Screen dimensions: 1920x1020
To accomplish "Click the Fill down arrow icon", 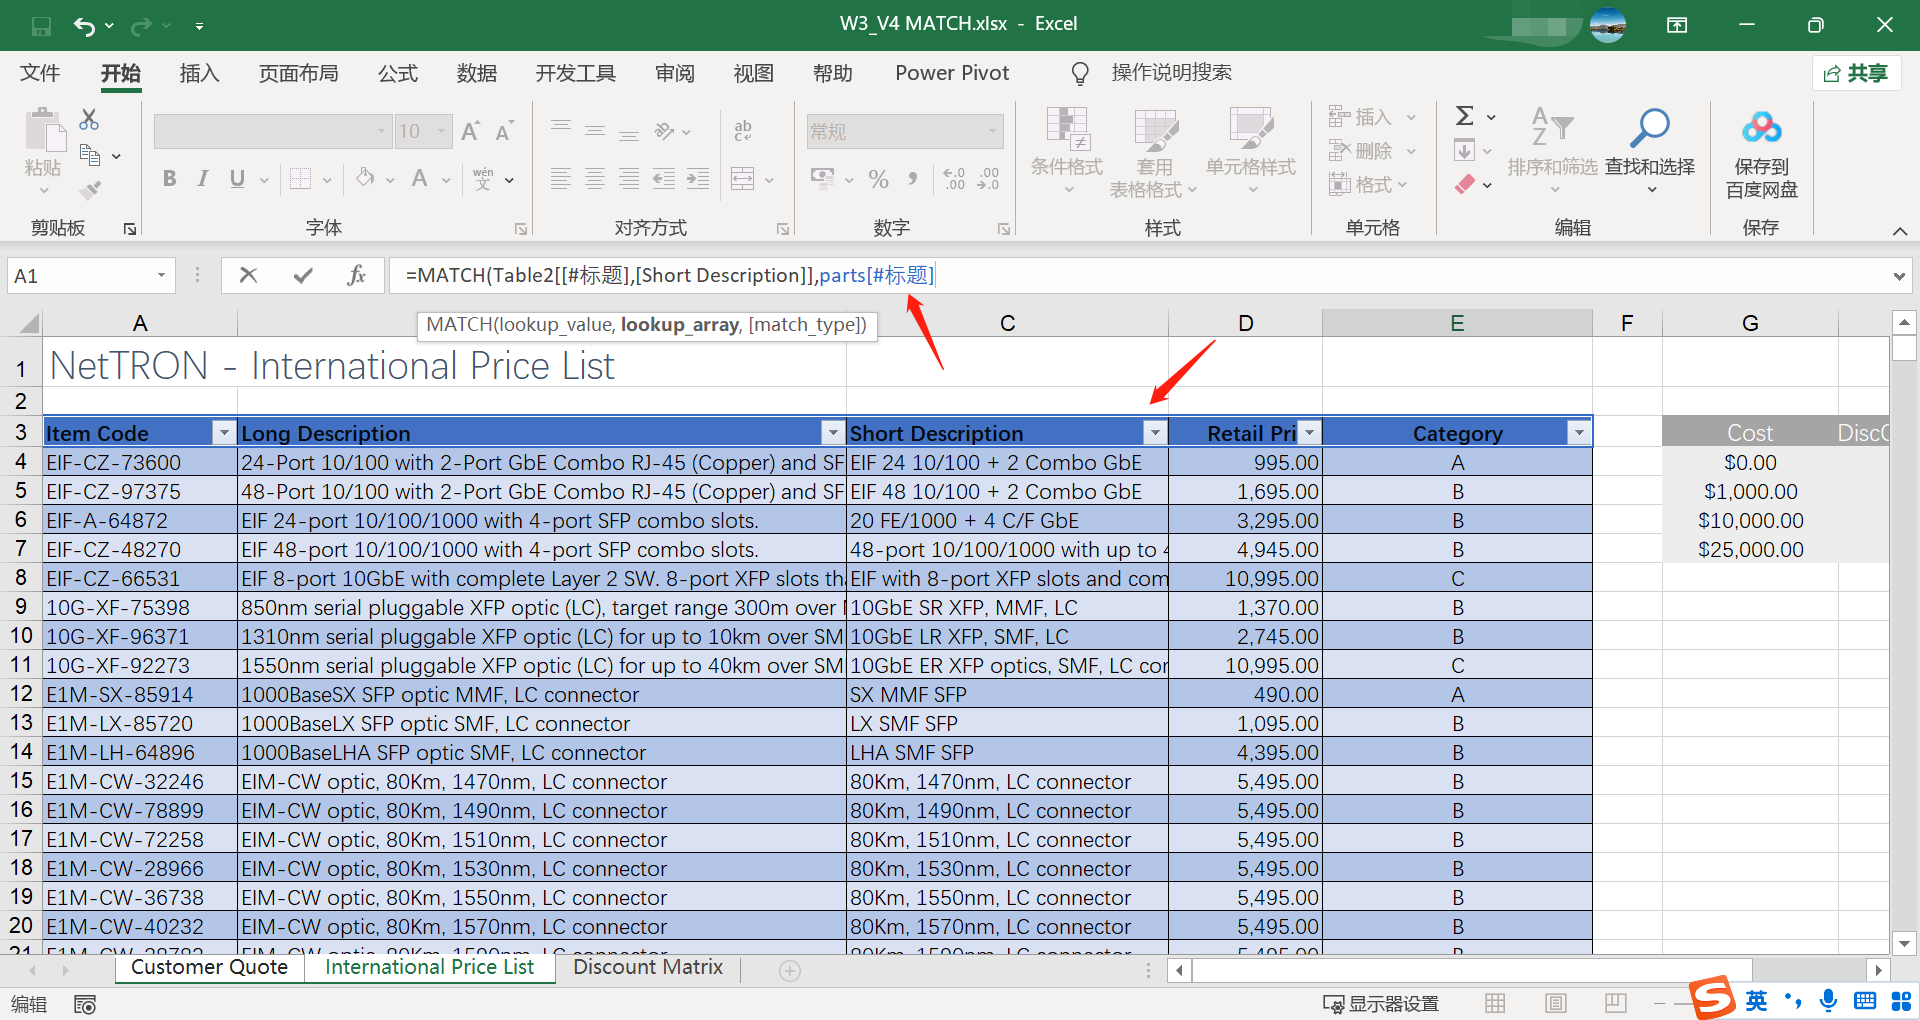I will (x=1464, y=151).
